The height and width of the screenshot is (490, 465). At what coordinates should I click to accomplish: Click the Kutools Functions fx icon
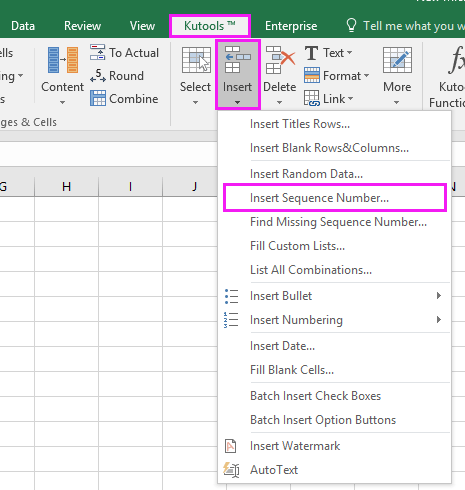(x=456, y=60)
